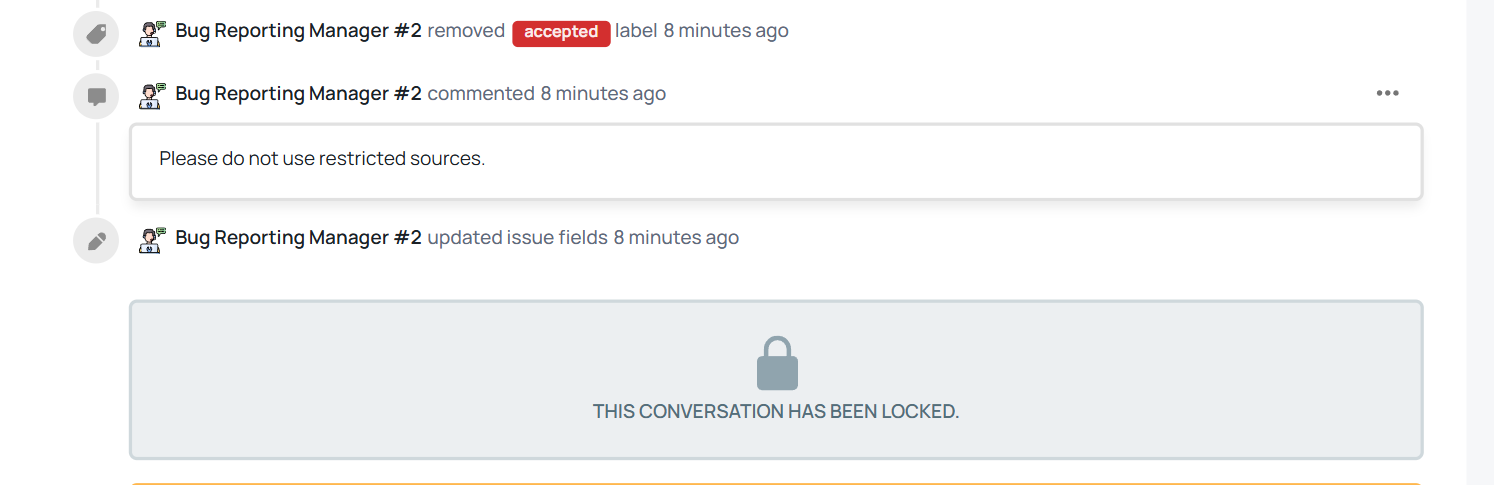Image resolution: width=1494 pixels, height=485 pixels.
Task: Click the avatar on the commented event row
Action: [152, 95]
